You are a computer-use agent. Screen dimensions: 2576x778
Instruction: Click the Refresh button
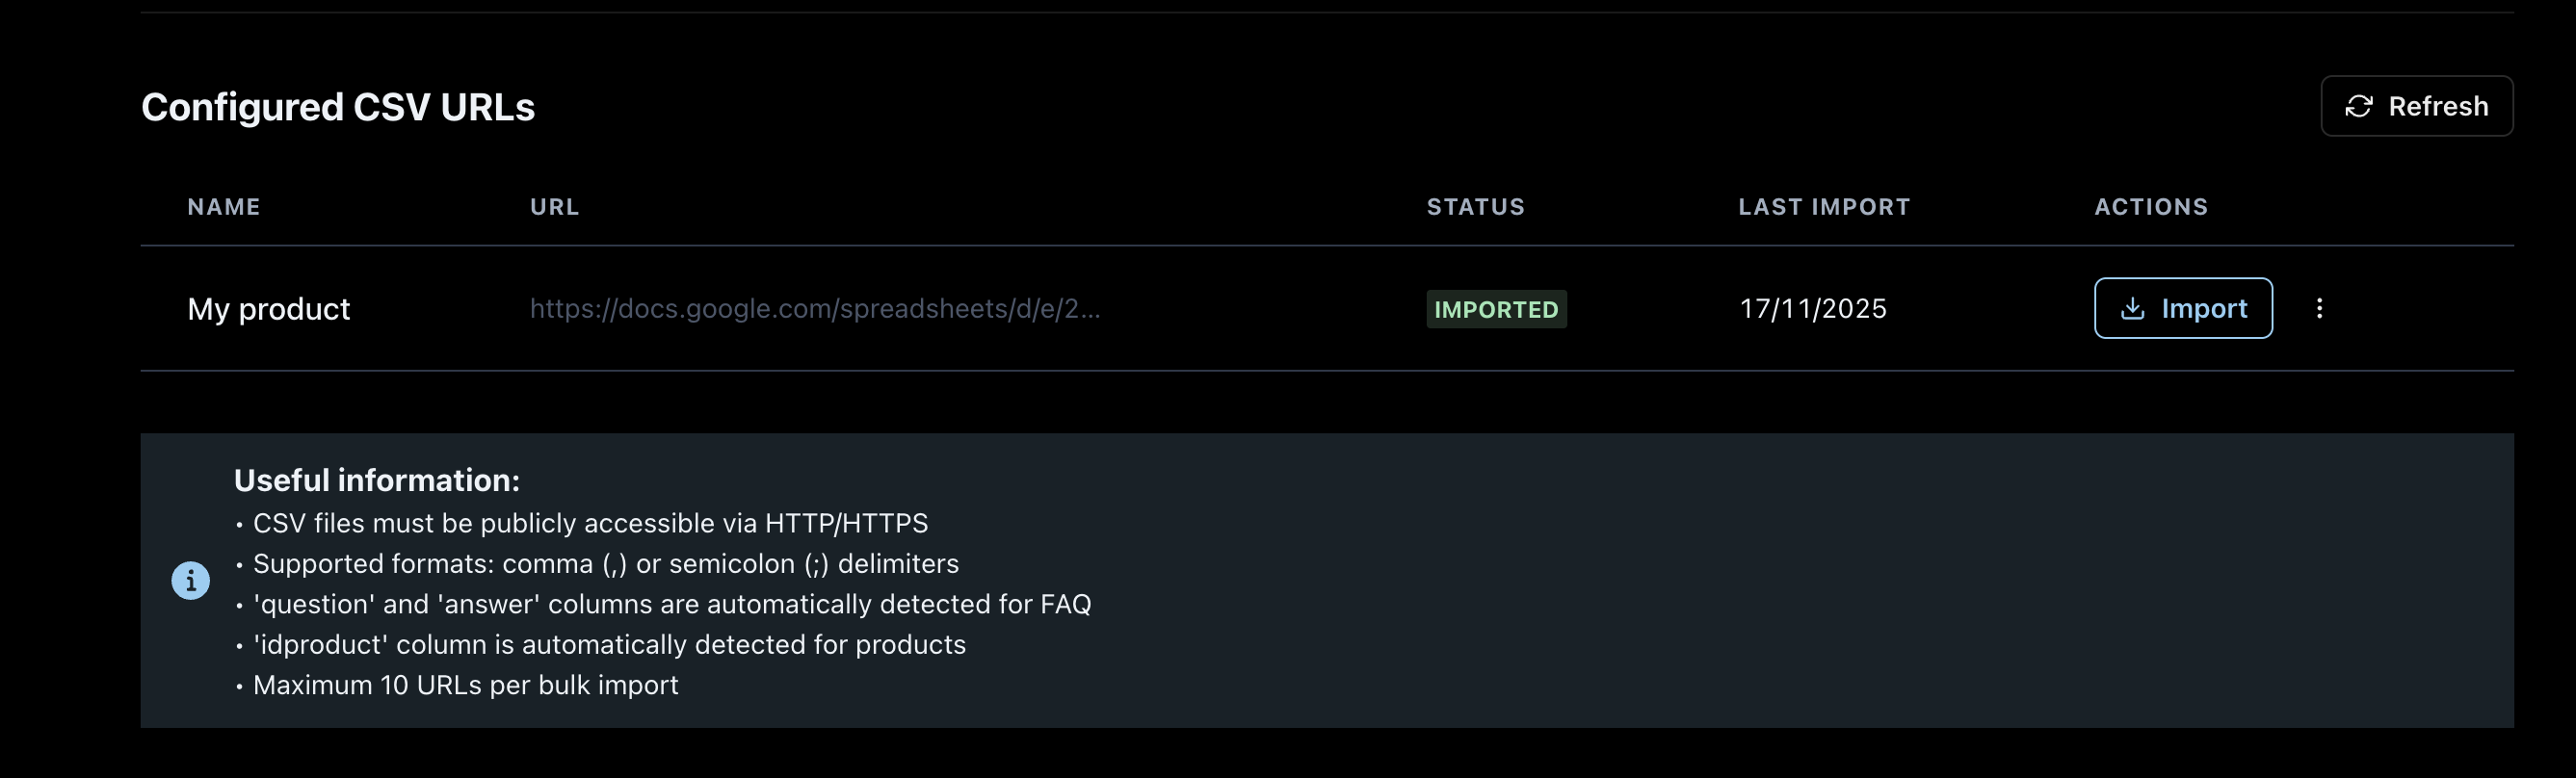(x=2417, y=105)
